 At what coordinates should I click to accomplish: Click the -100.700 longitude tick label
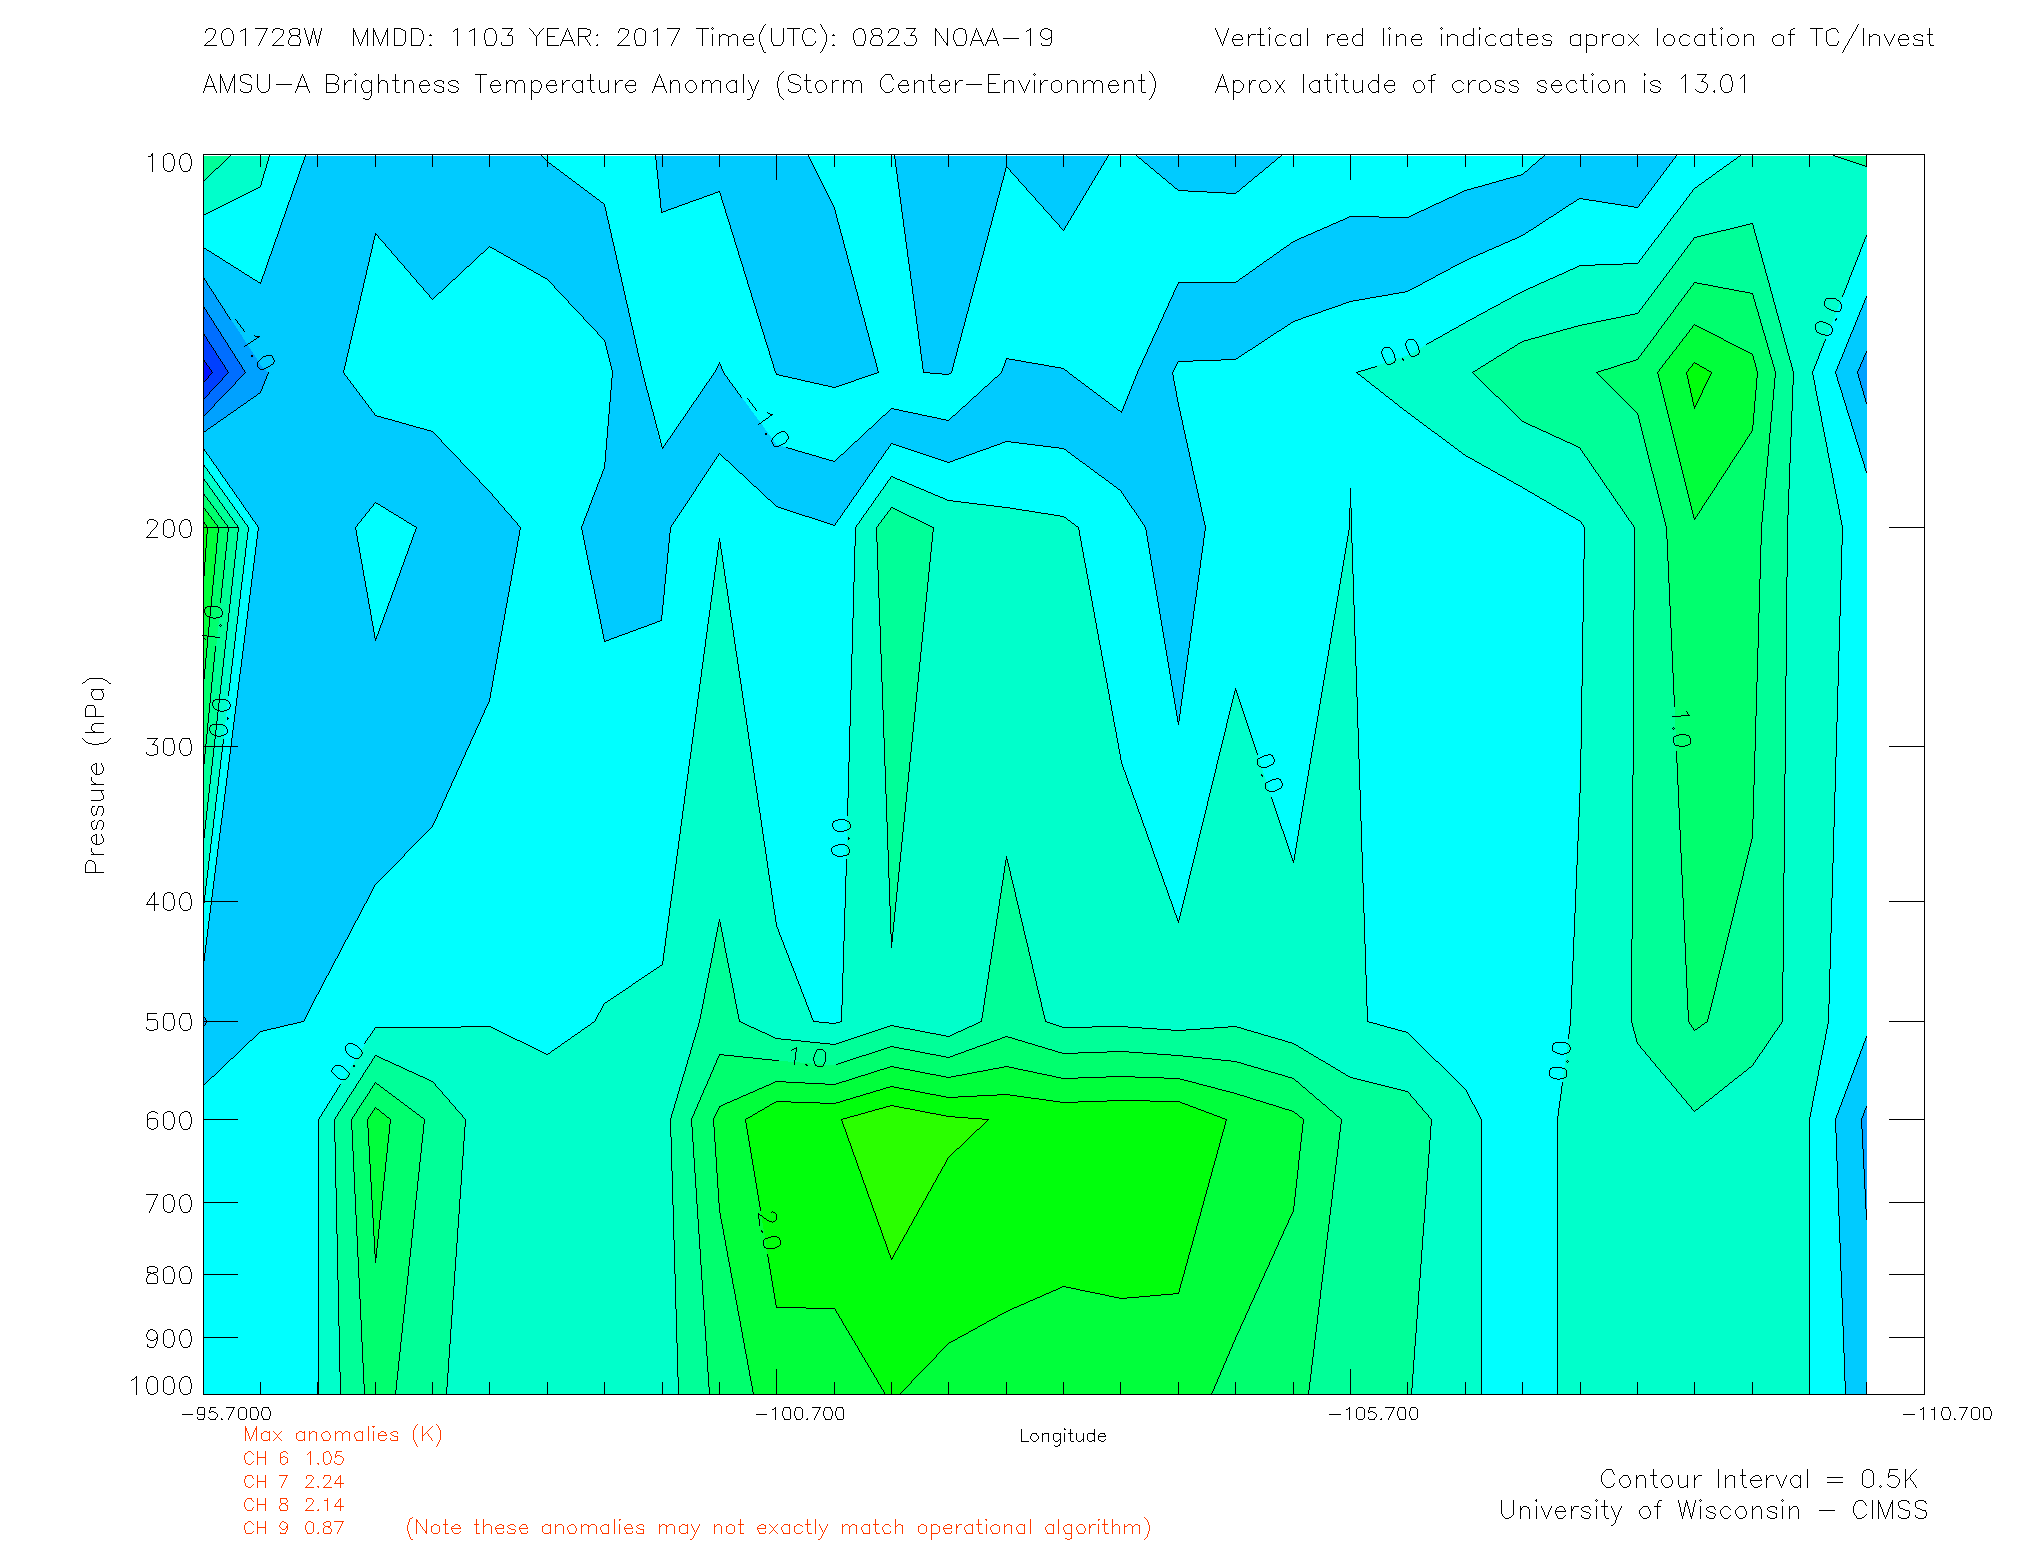pyautogui.click(x=800, y=1413)
